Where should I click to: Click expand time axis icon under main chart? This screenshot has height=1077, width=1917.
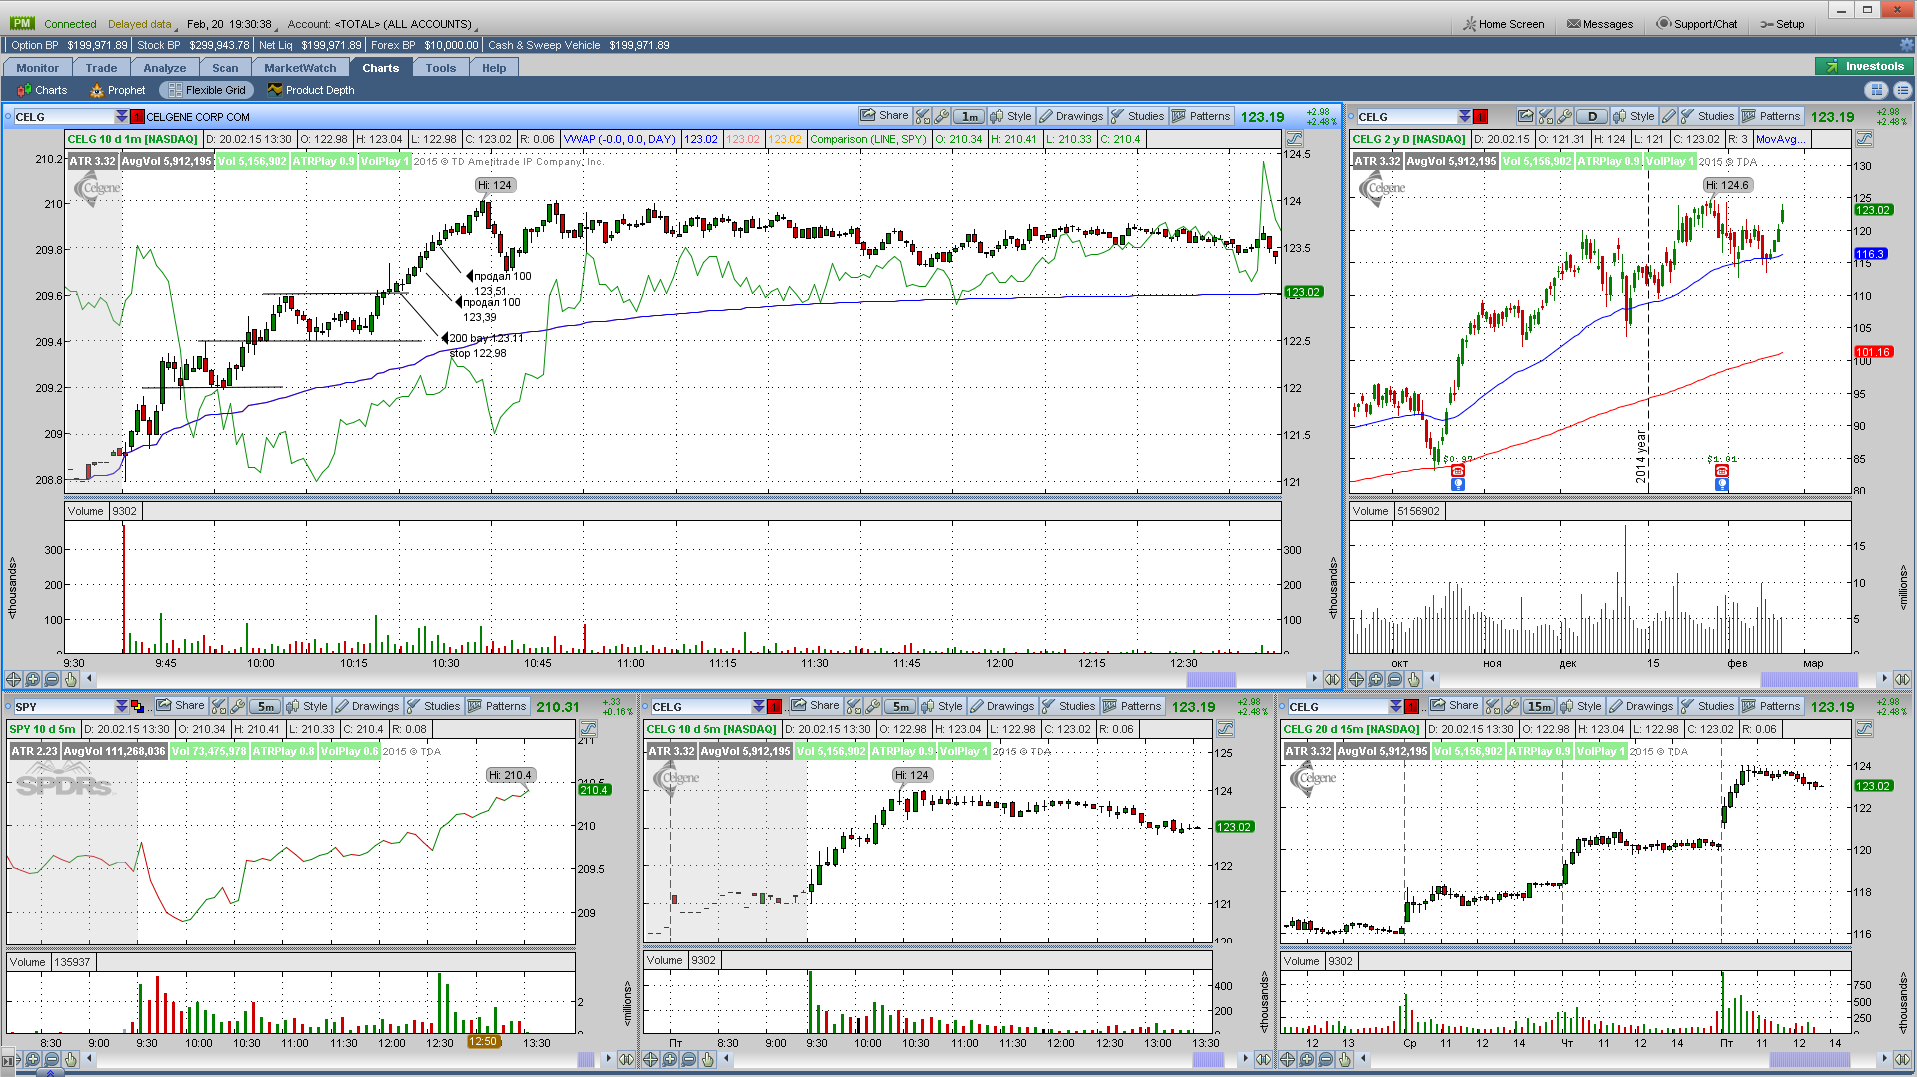(x=1332, y=679)
